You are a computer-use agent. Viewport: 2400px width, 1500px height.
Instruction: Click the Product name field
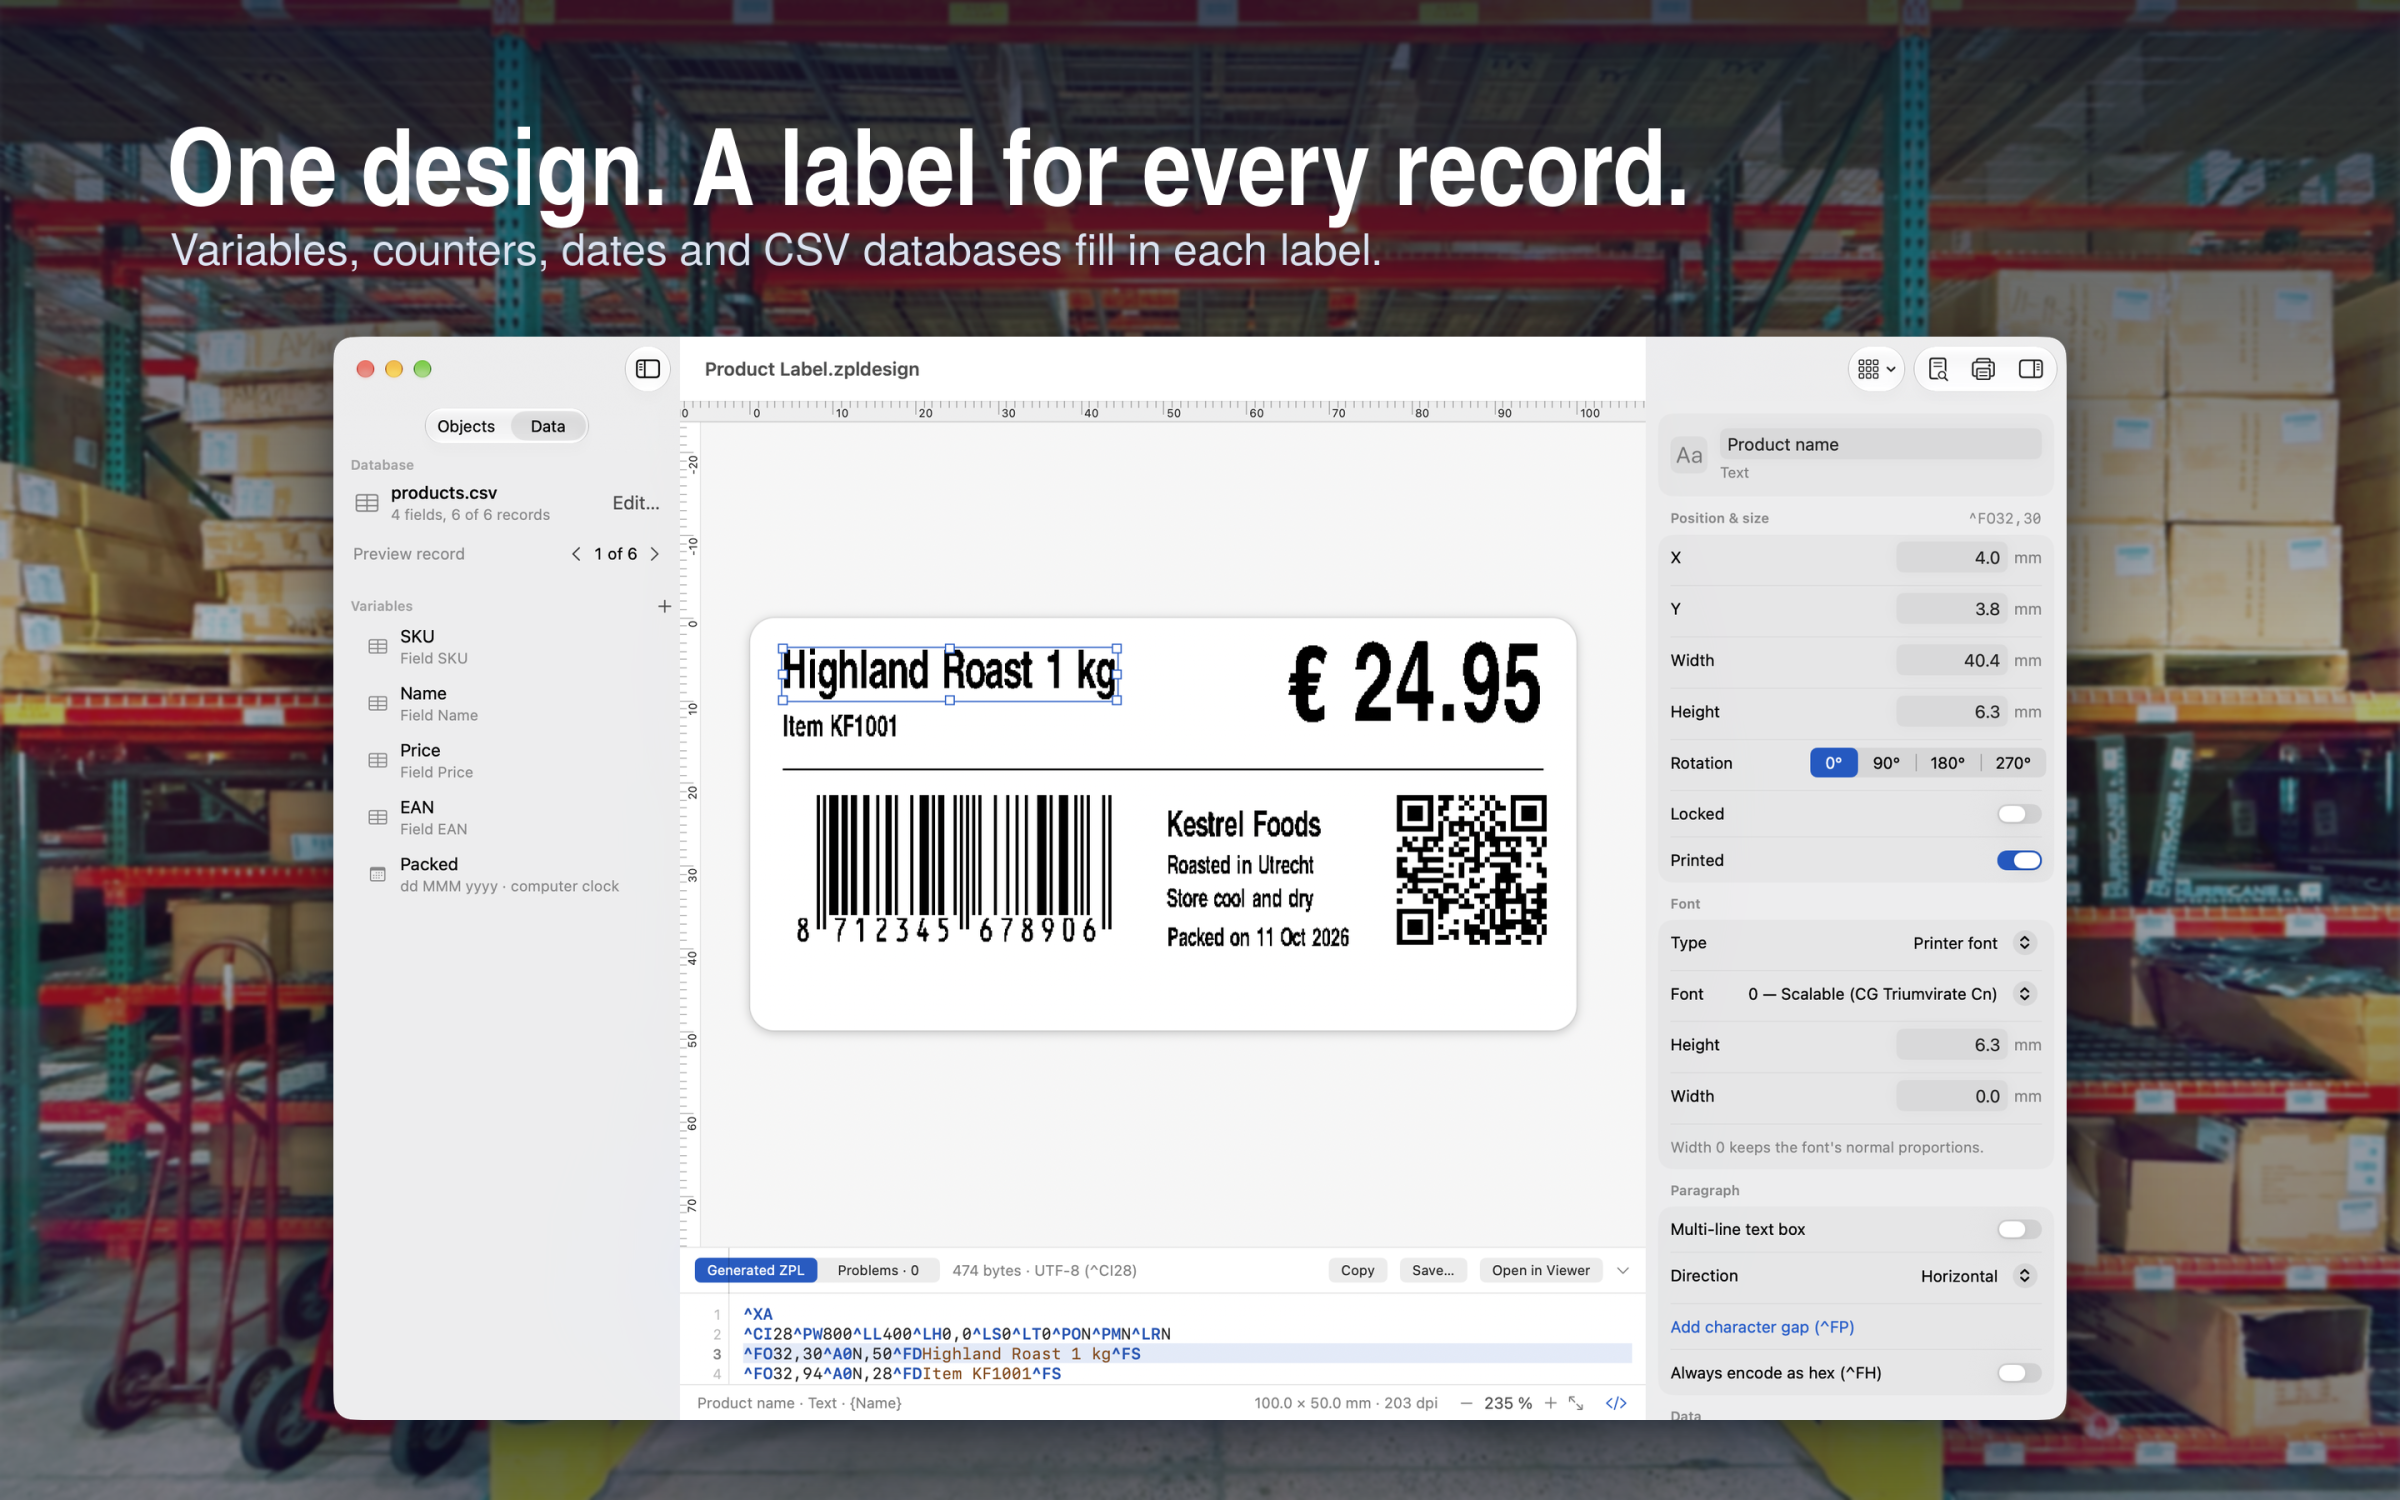click(1880, 444)
